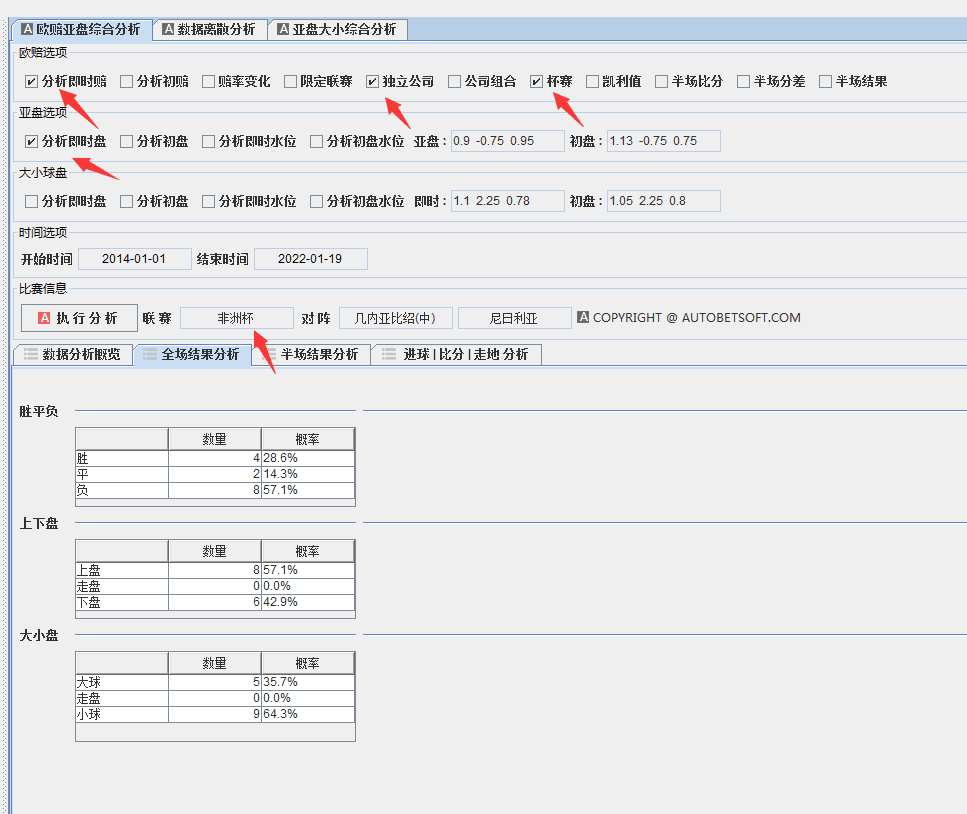Viewport: 967px width, 814px height.
Task: Click the logo icon before COPYRIGHT text
Action: (583, 318)
